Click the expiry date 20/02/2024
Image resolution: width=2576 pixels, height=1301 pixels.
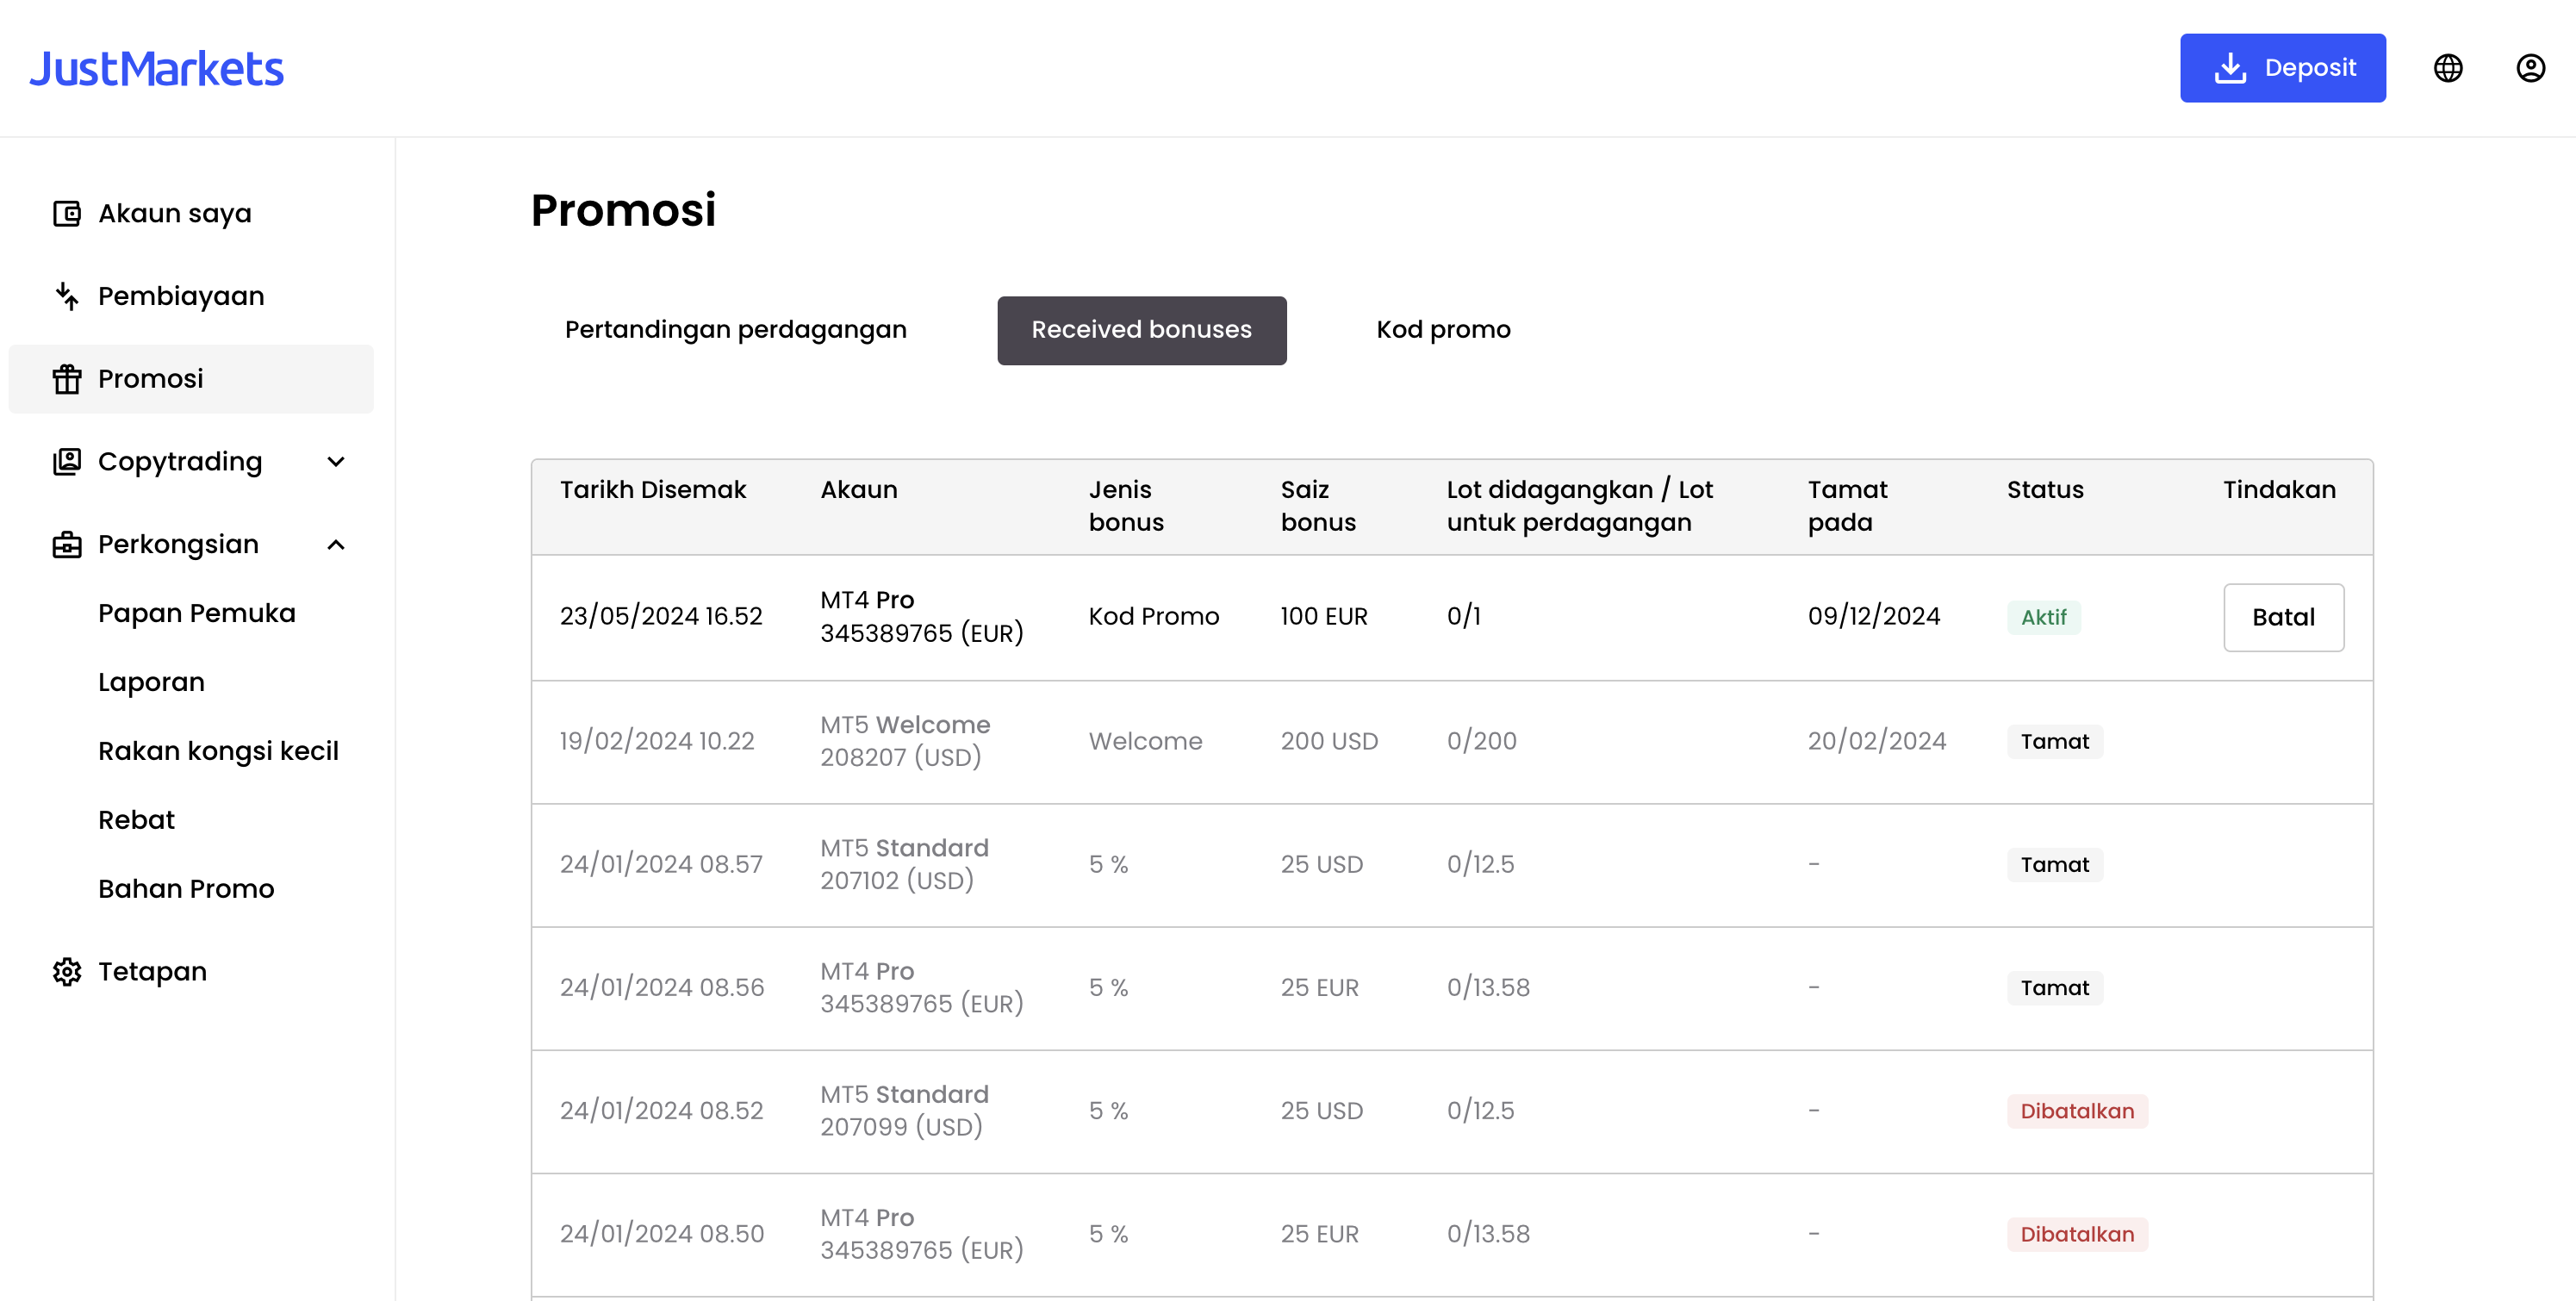coord(1877,742)
